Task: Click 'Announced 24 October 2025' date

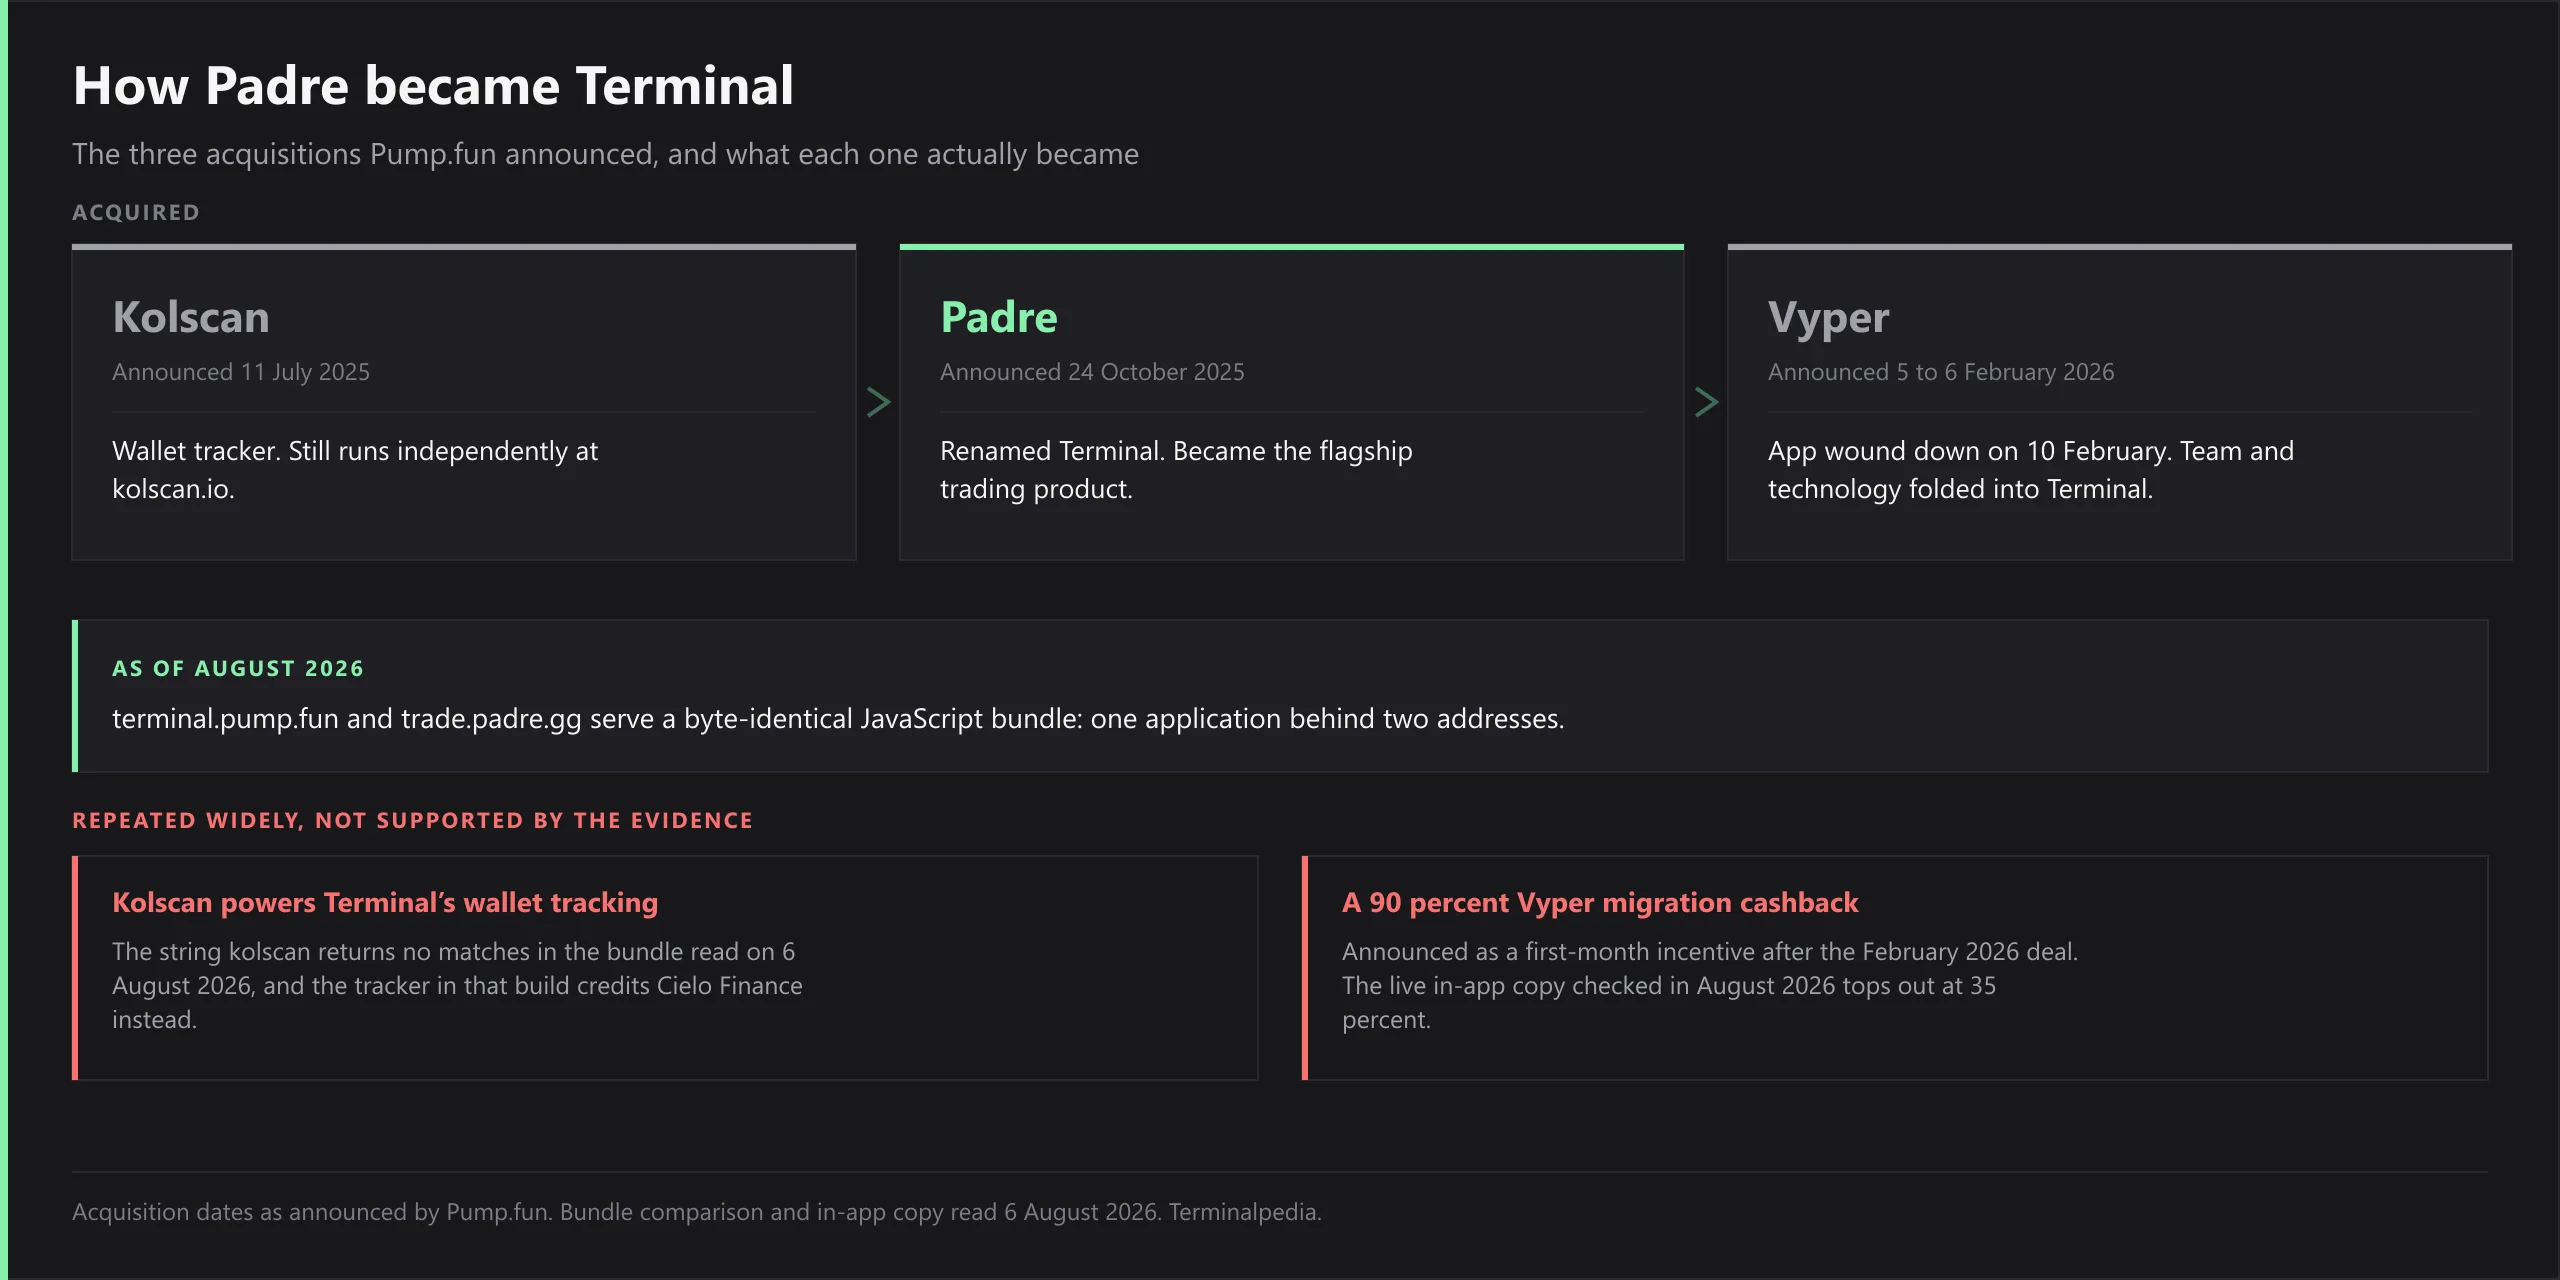Action: point(1092,372)
